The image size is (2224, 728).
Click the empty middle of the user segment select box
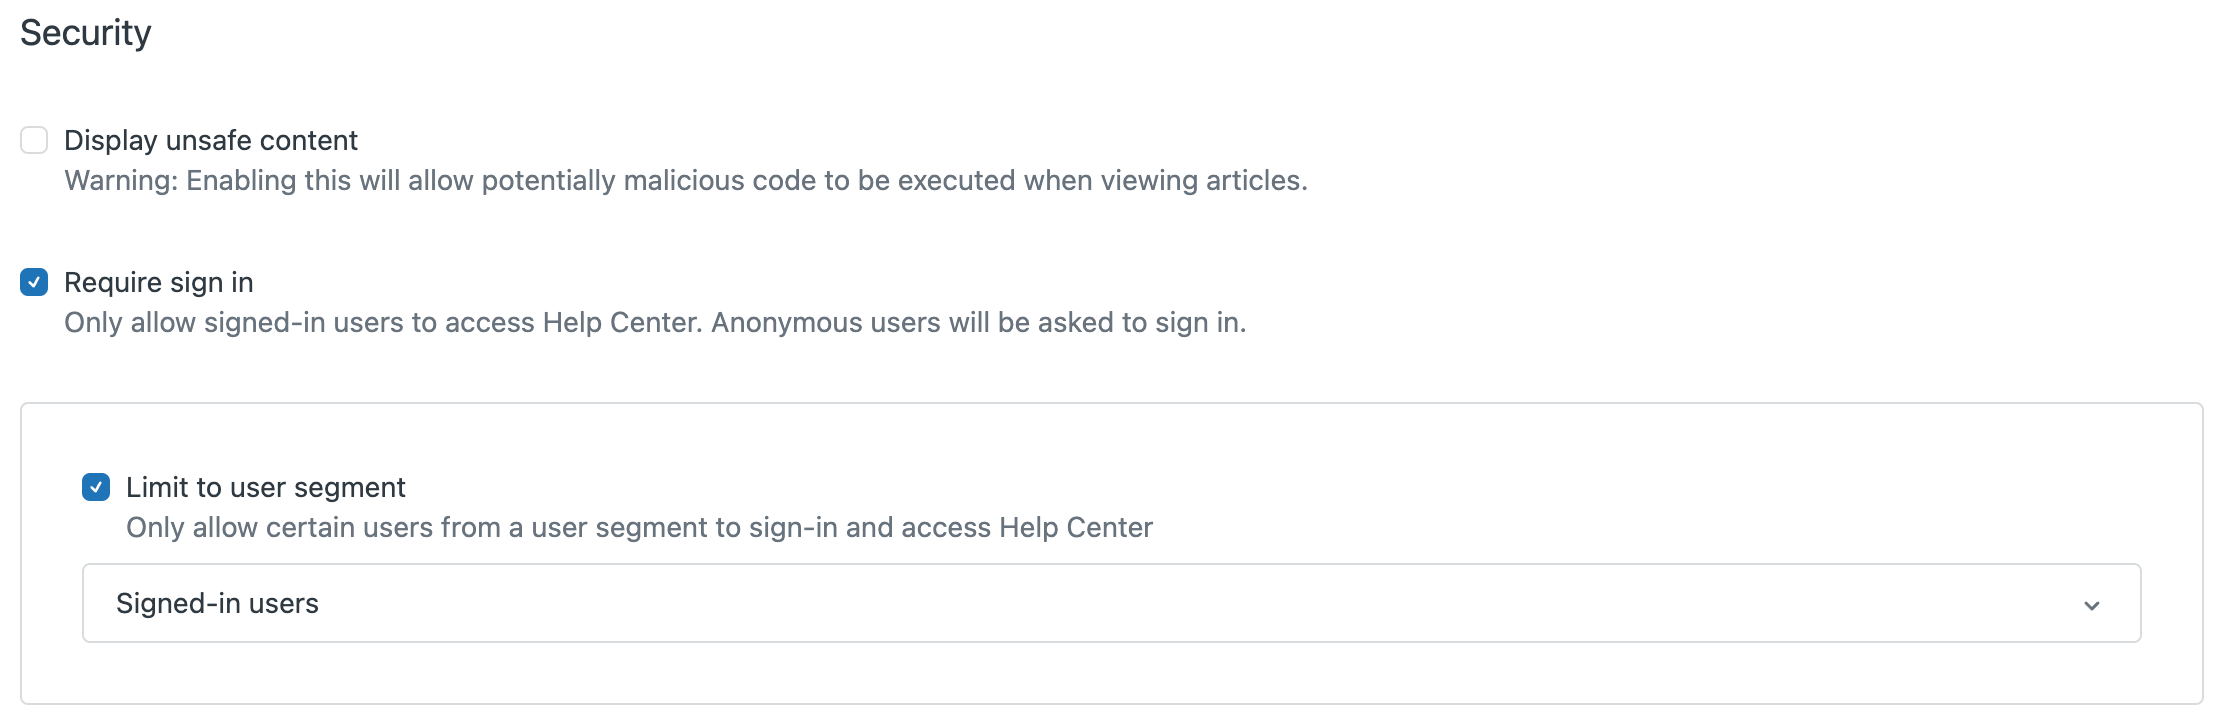(x=1110, y=603)
